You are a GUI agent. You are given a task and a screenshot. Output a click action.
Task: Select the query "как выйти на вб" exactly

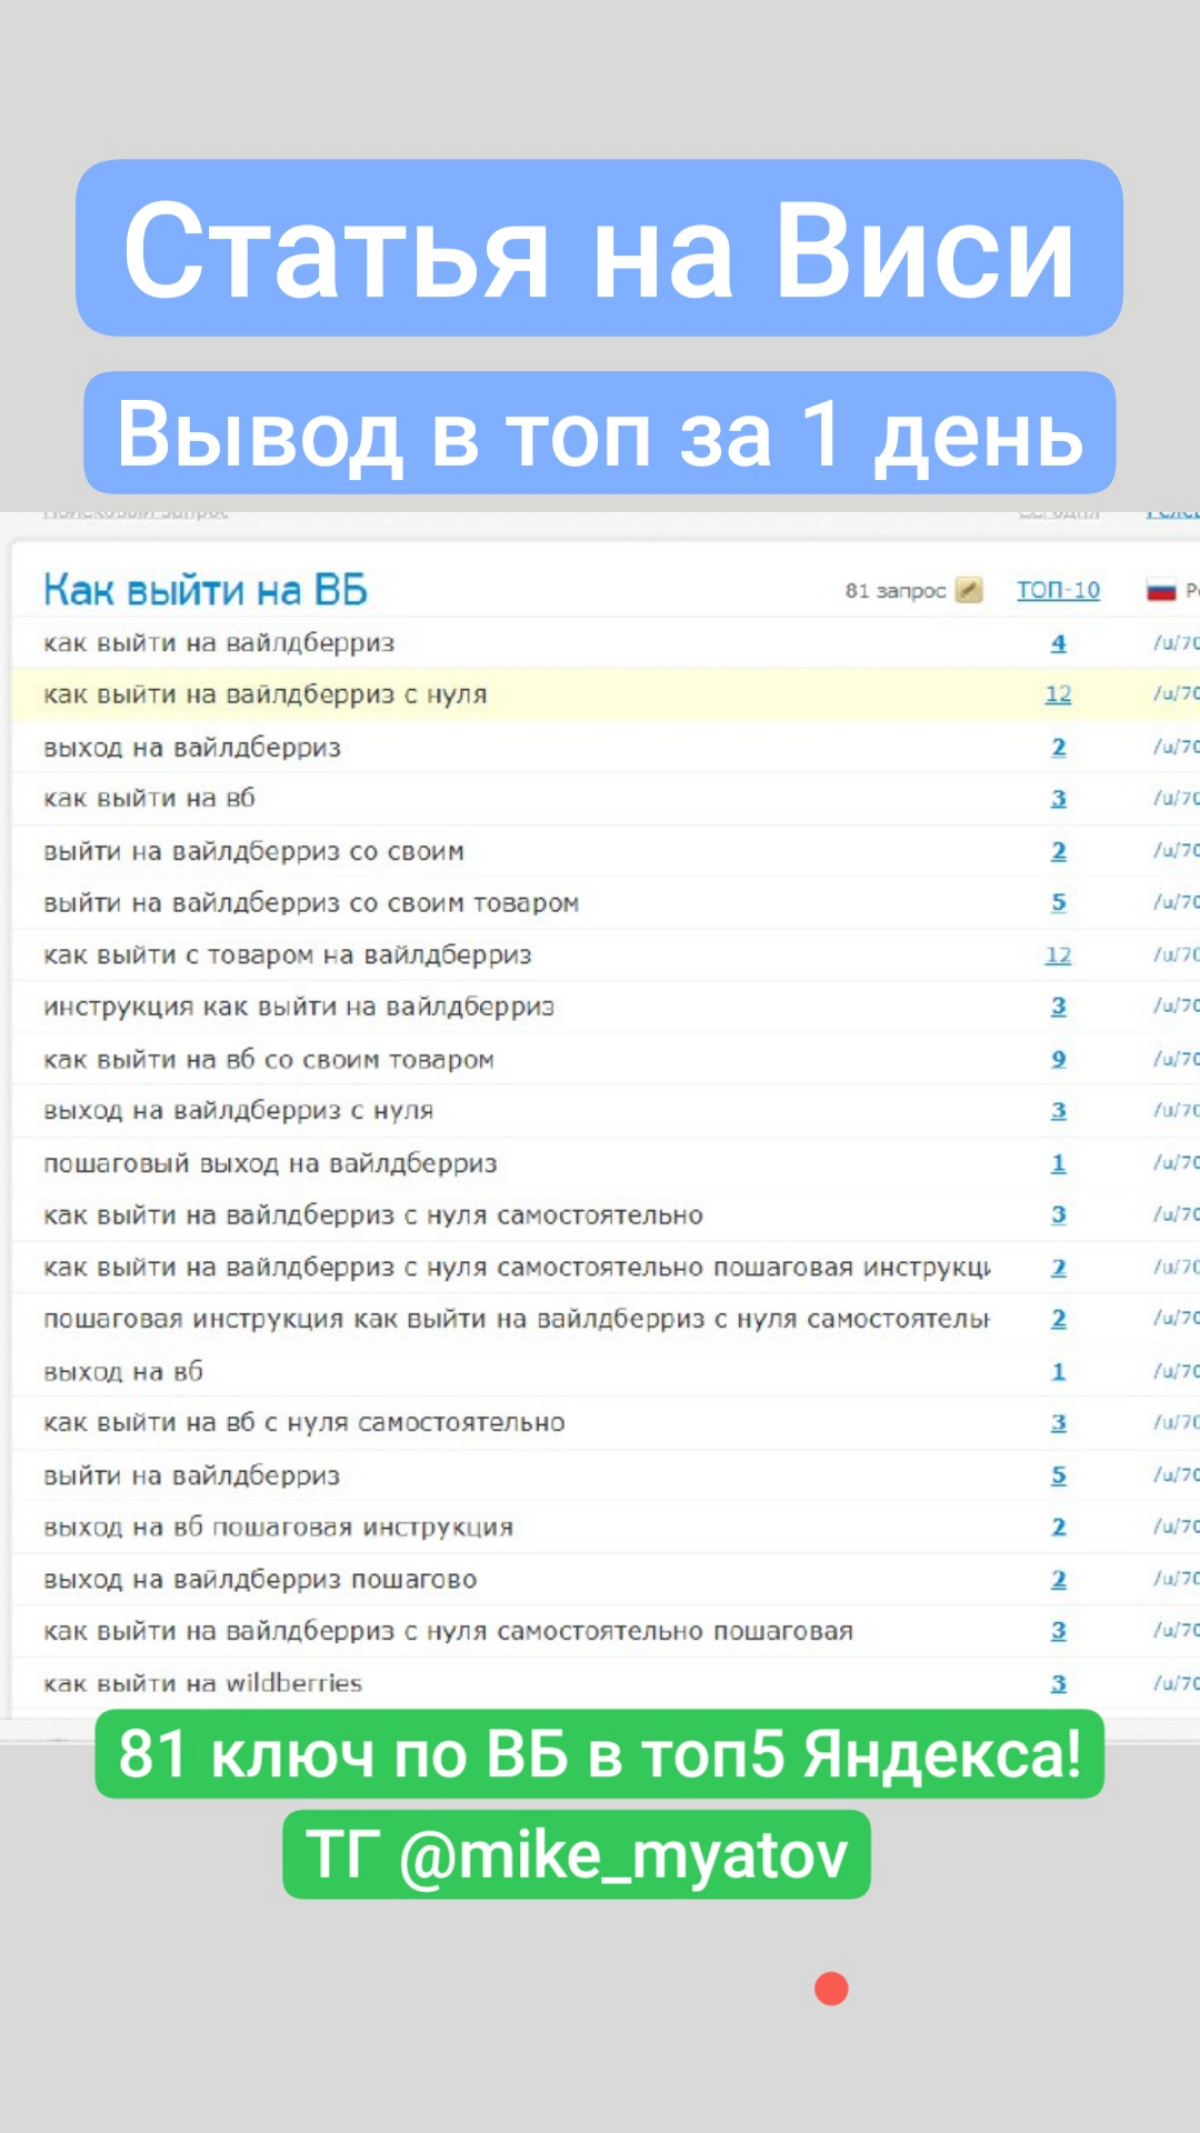pyautogui.click(x=149, y=798)
